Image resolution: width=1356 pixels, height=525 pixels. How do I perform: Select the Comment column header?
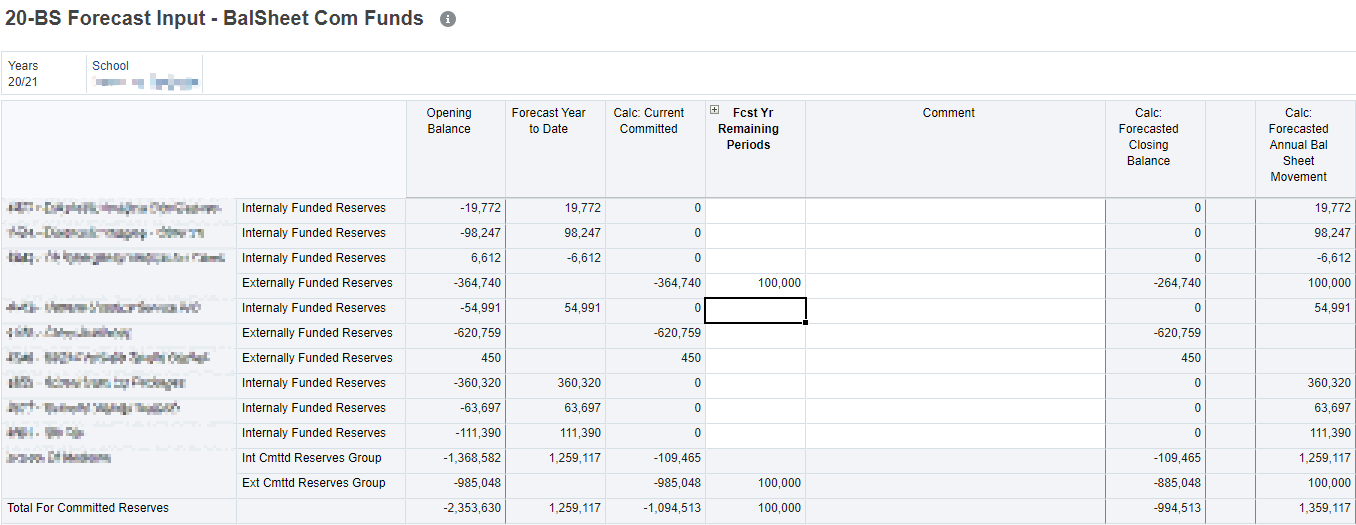(x=948, y=113)
